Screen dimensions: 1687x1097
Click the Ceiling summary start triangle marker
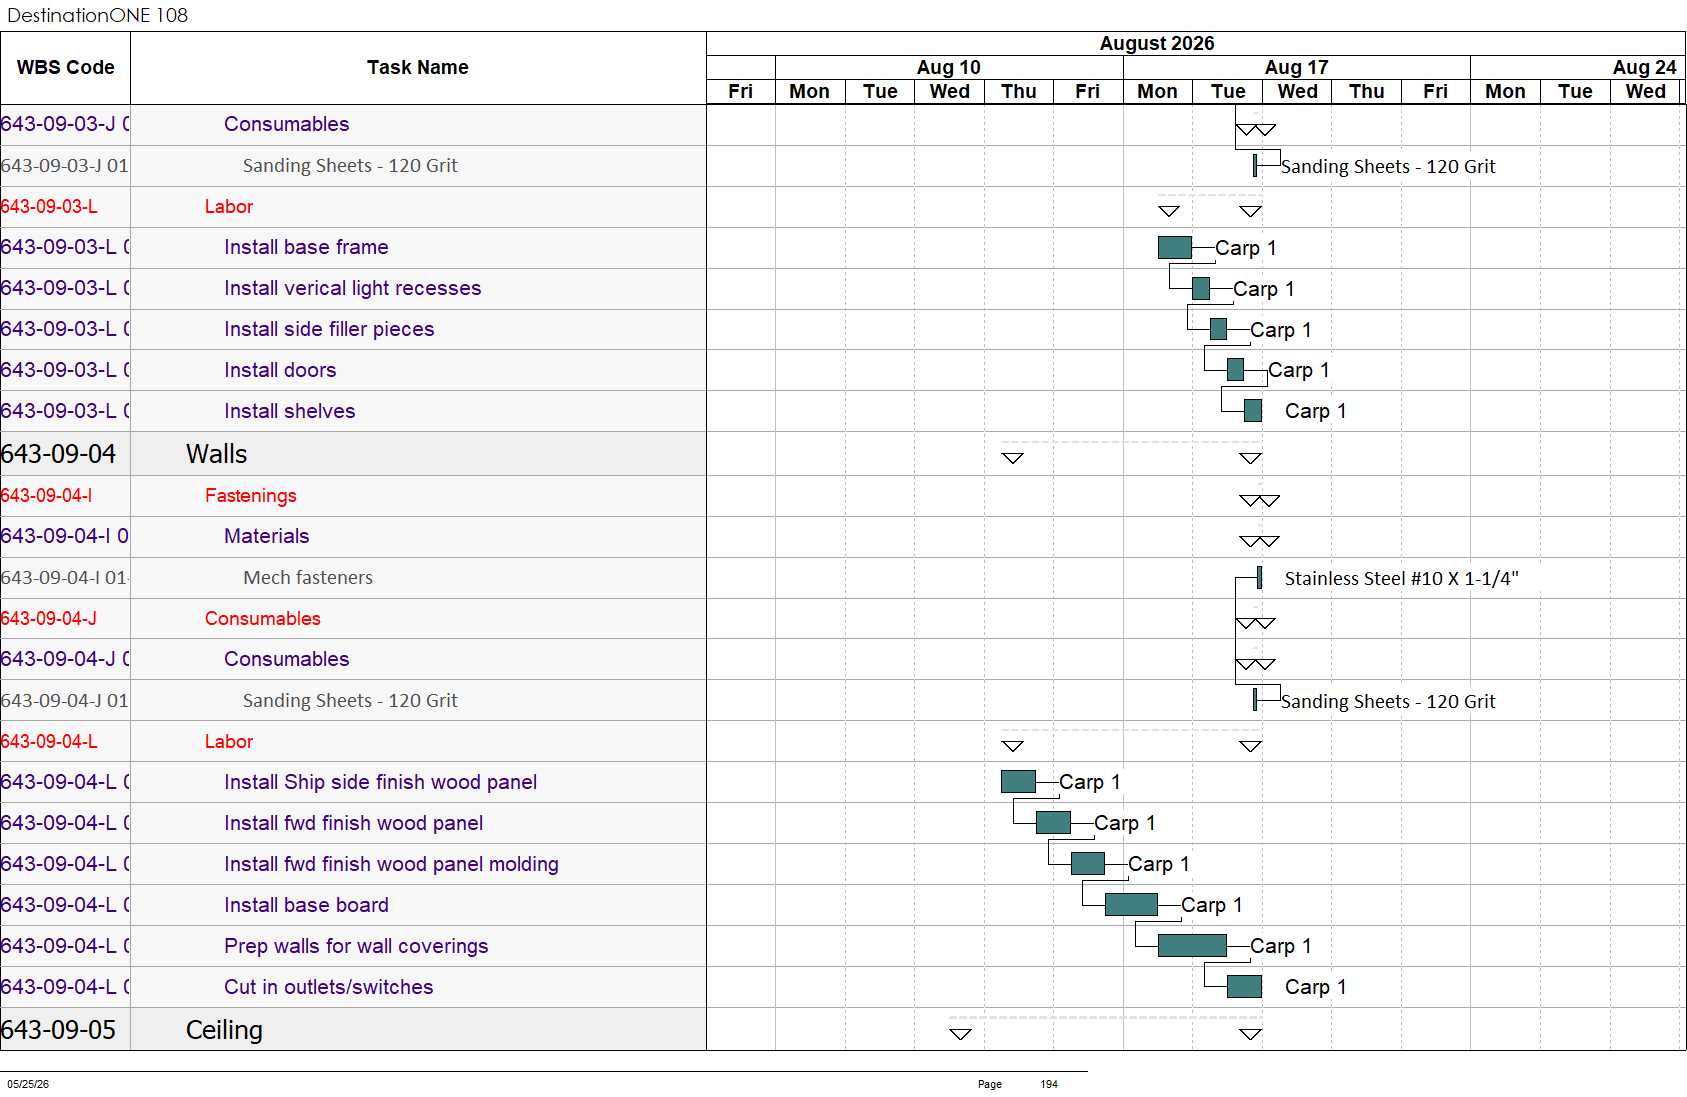pyautogui.click(x=961, y=1034)
